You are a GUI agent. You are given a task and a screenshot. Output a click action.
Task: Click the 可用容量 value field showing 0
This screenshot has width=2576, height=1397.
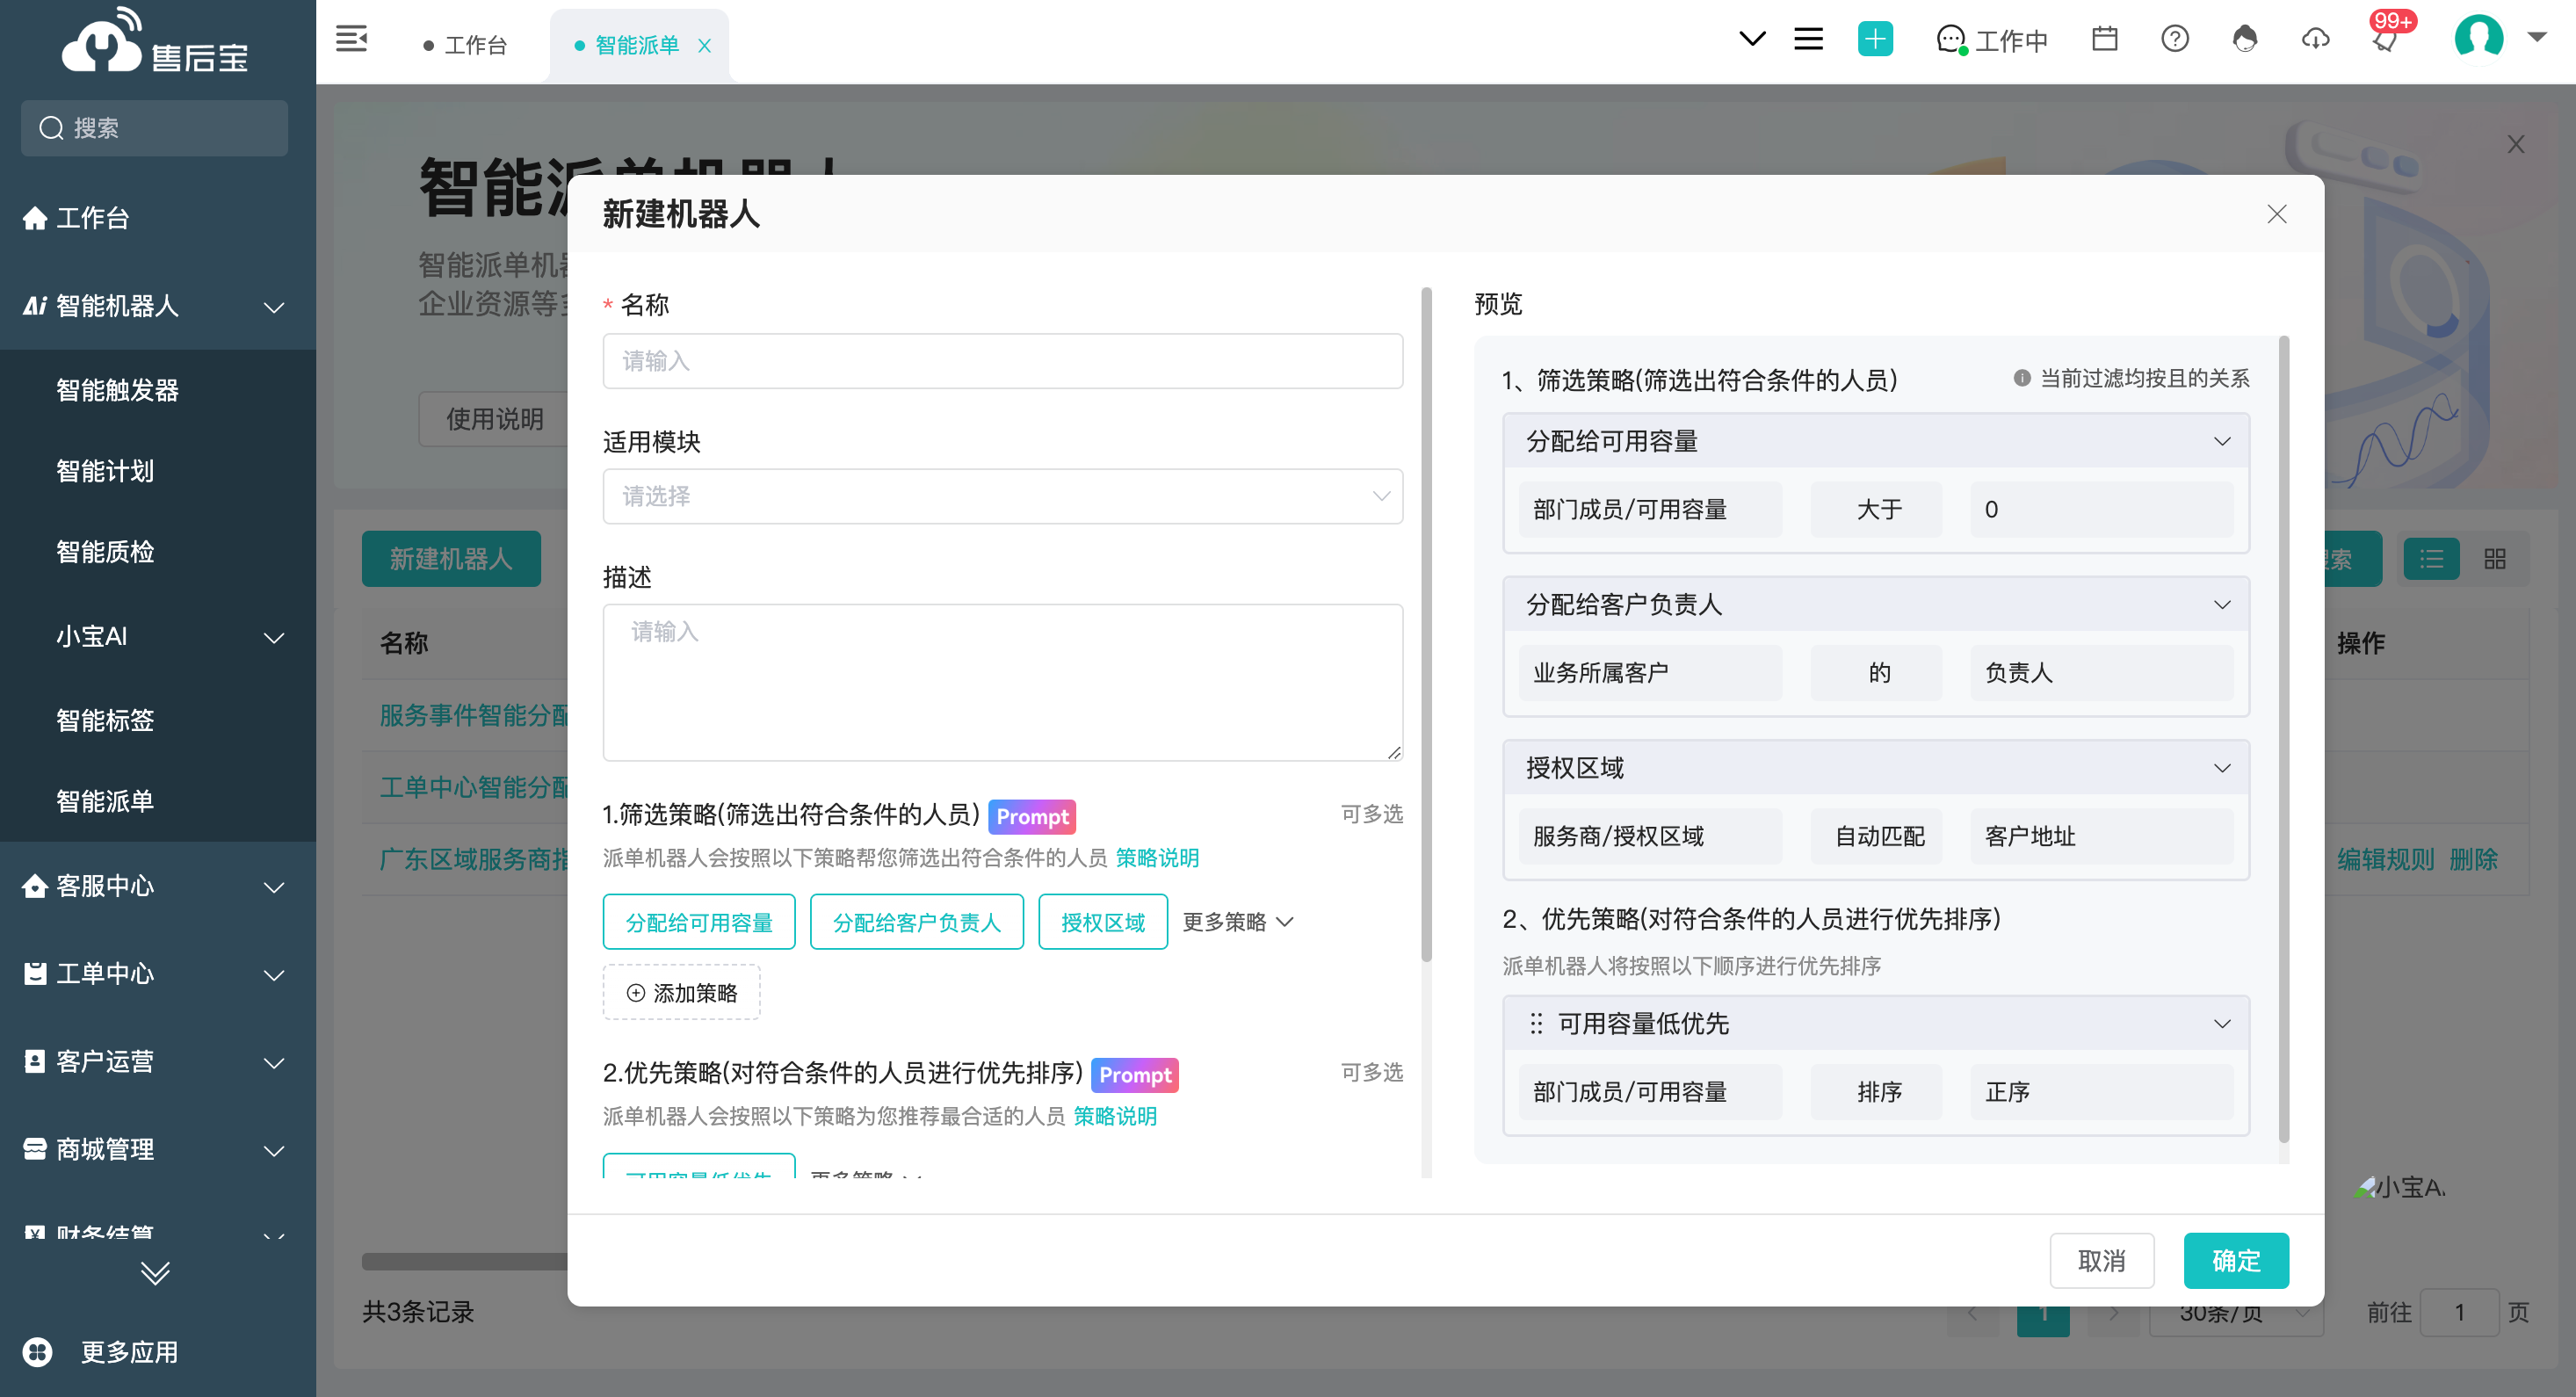pyautogui.click(x=2101, y=510)
